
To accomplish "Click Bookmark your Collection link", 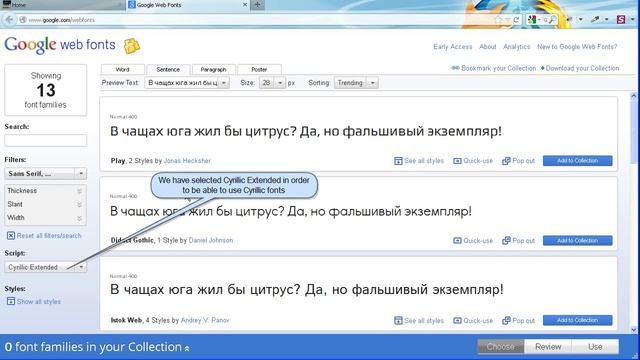I will 493,68.
